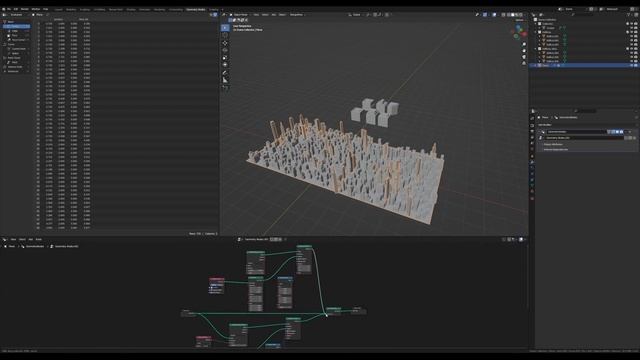Collapse the first Collection in outliner
This screenshot has width=640, height=360.
(x=536, y=24)
